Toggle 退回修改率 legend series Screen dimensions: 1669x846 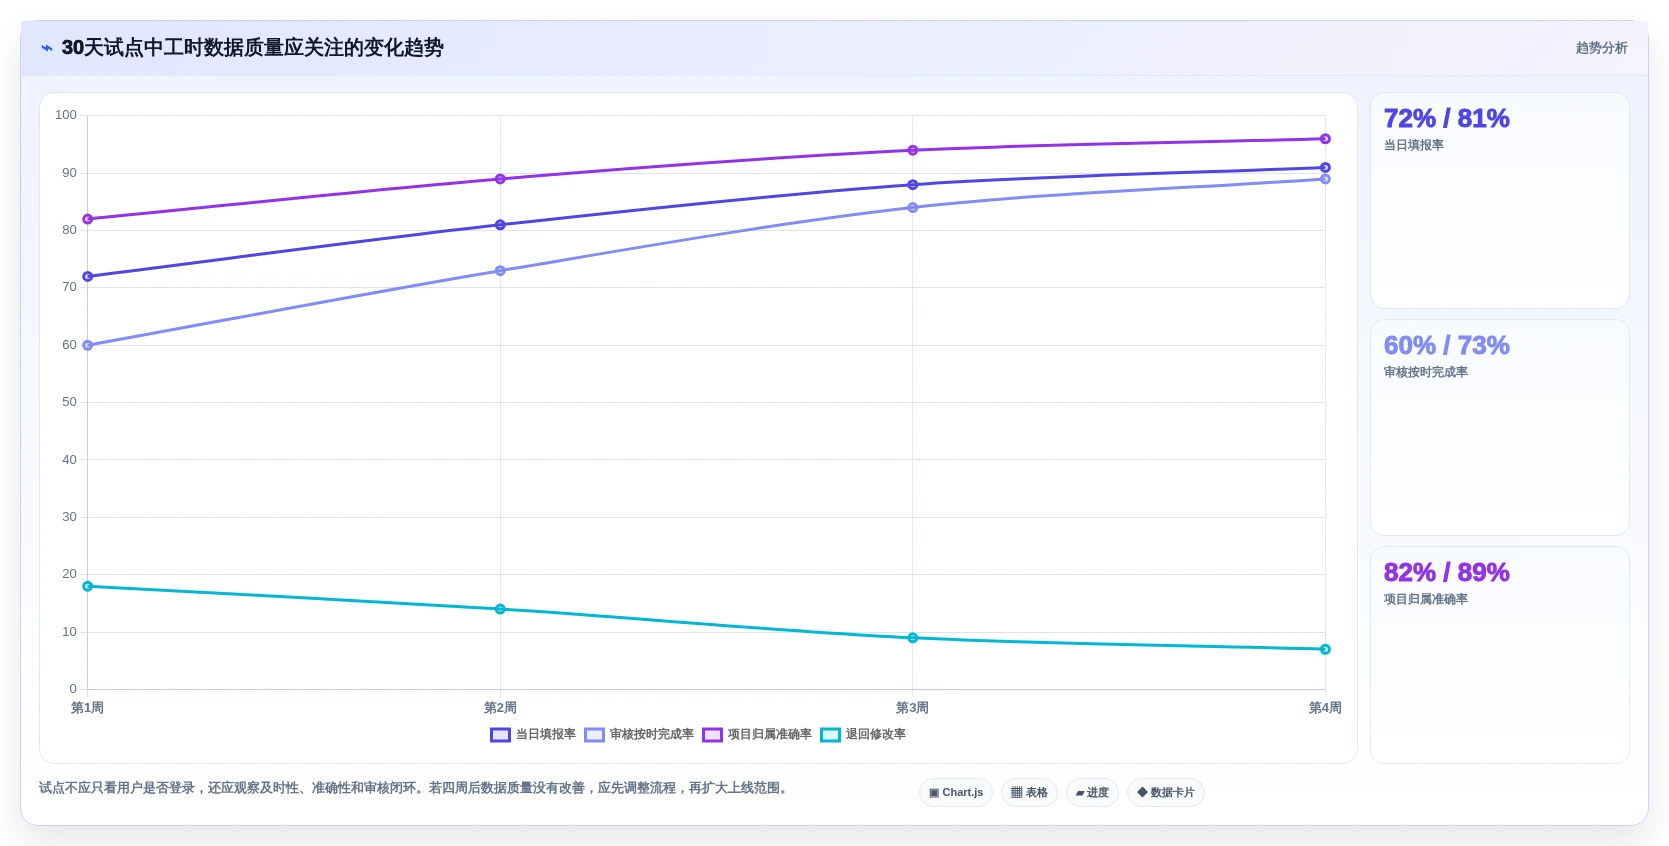[863, 734]
